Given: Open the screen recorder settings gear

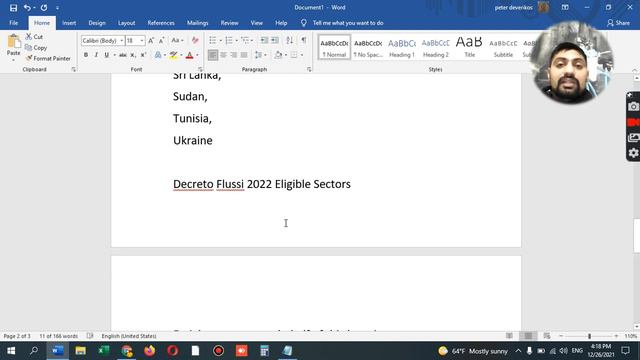Looking at the screenshot, I should pos(633,153).
